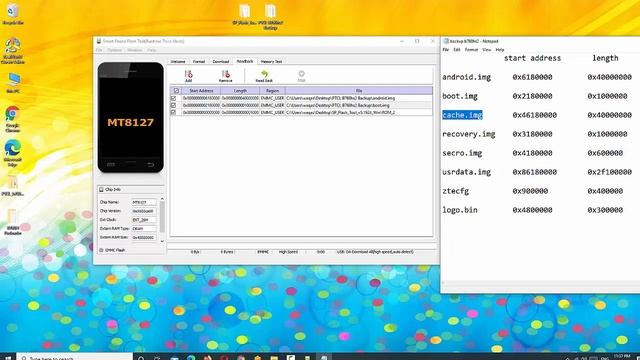Switch to the Memory Test tab
The image size is (640, 360).
point(271,62)
